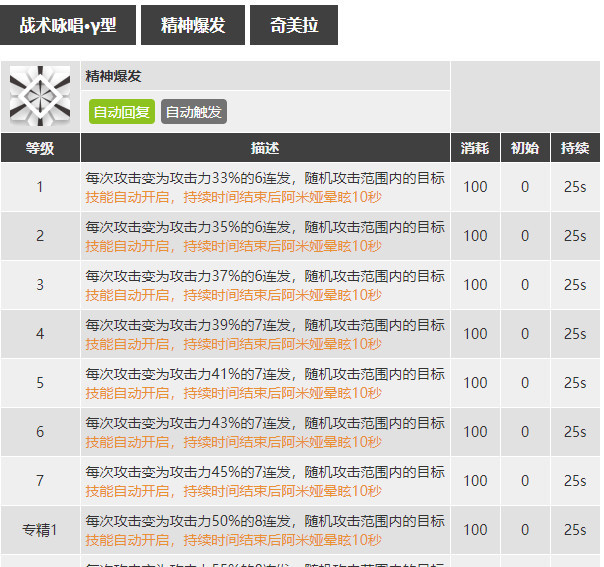
Task: Click the gray 自动触发 tag
Action: pos(194,112)
